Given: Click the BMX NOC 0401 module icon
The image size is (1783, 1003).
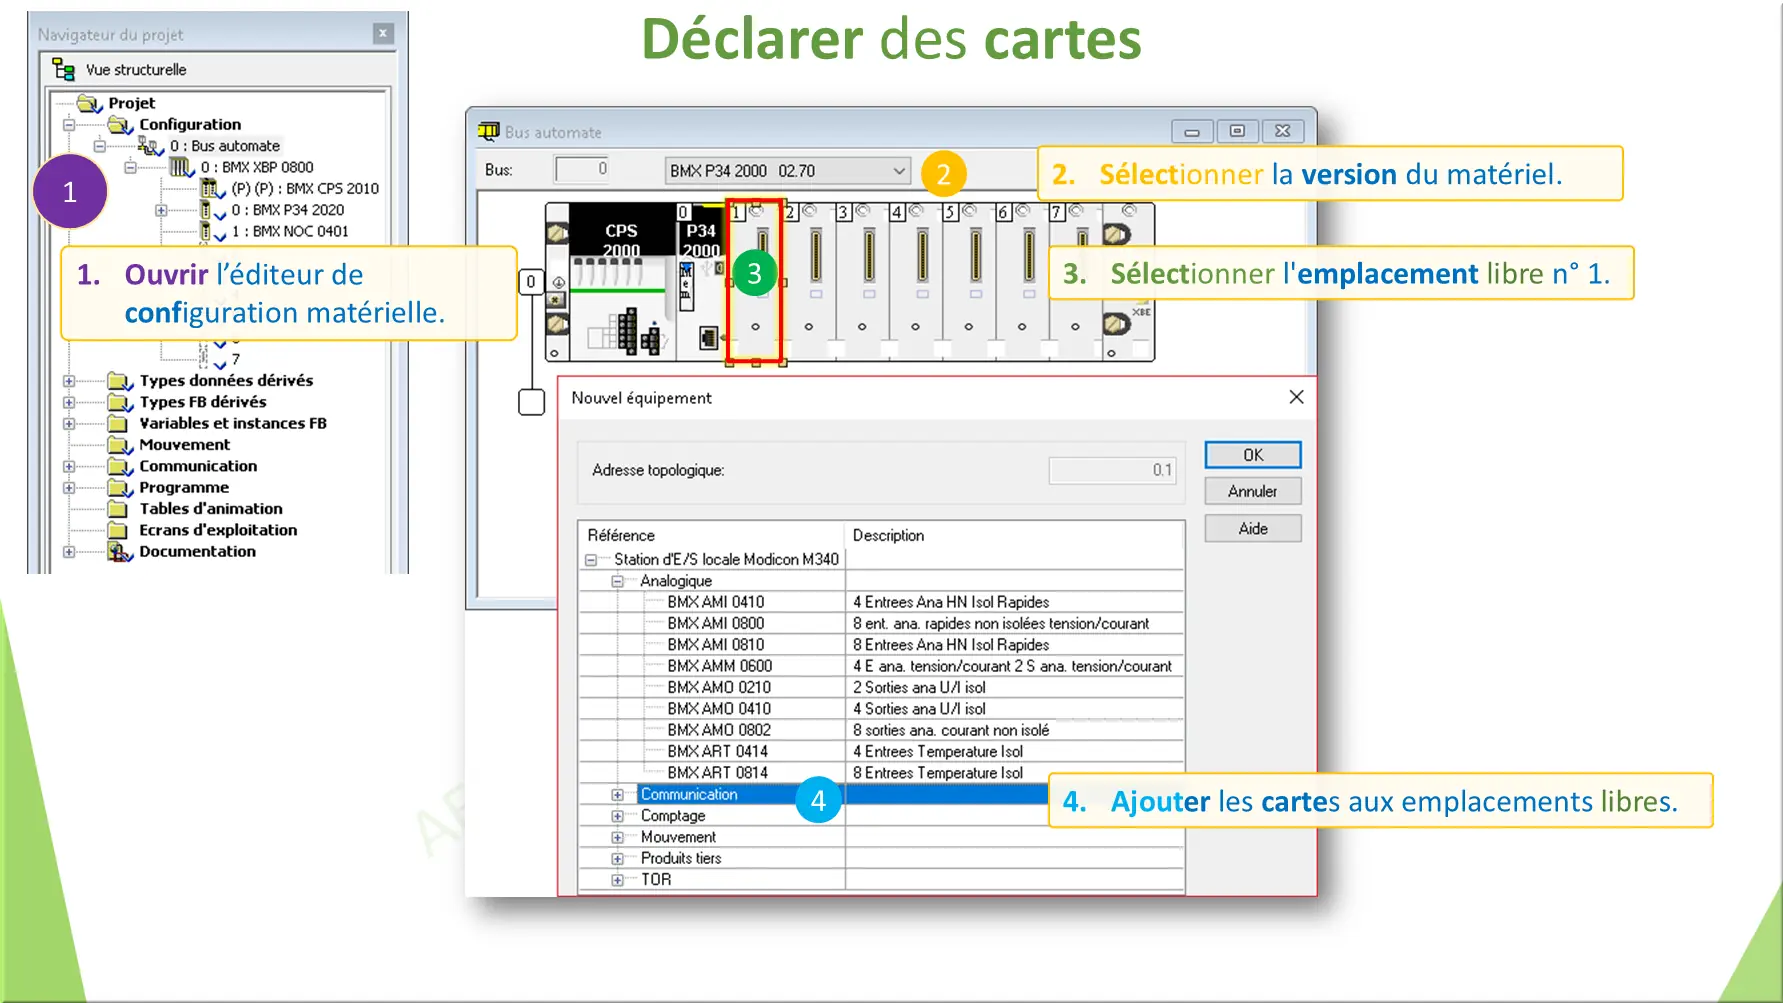Looking at the screenshot, I should (207, 231).
